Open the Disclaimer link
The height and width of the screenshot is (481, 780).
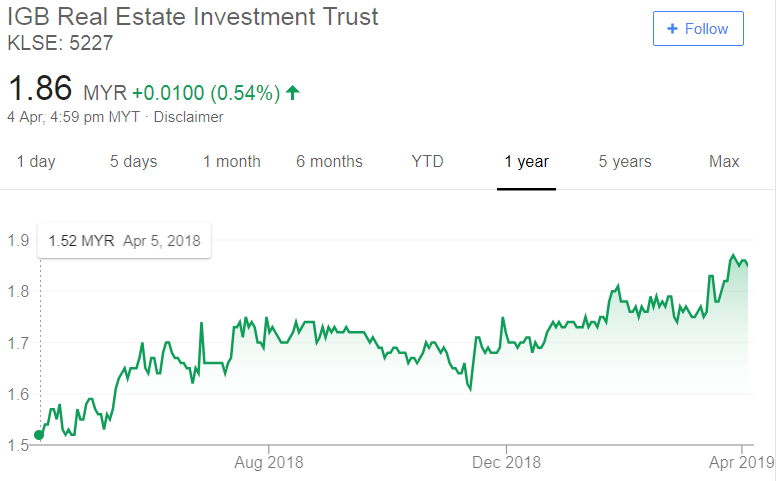point(188,117)
